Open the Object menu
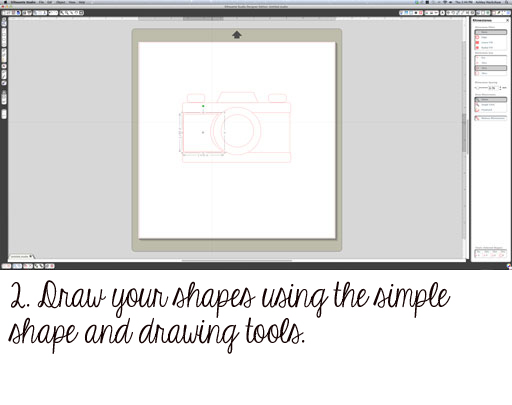 point(61,2)
